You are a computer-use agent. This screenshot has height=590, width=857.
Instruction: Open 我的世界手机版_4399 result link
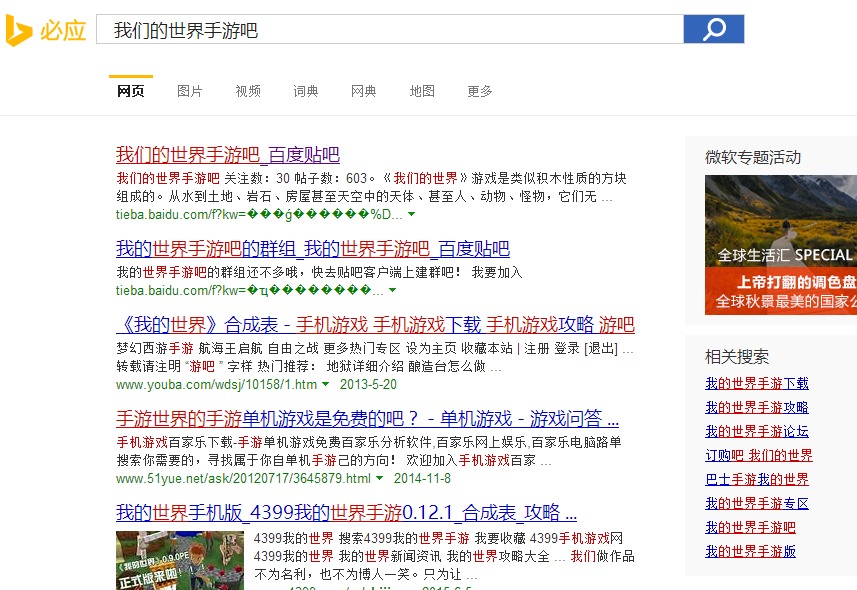(x=346, y=513)
